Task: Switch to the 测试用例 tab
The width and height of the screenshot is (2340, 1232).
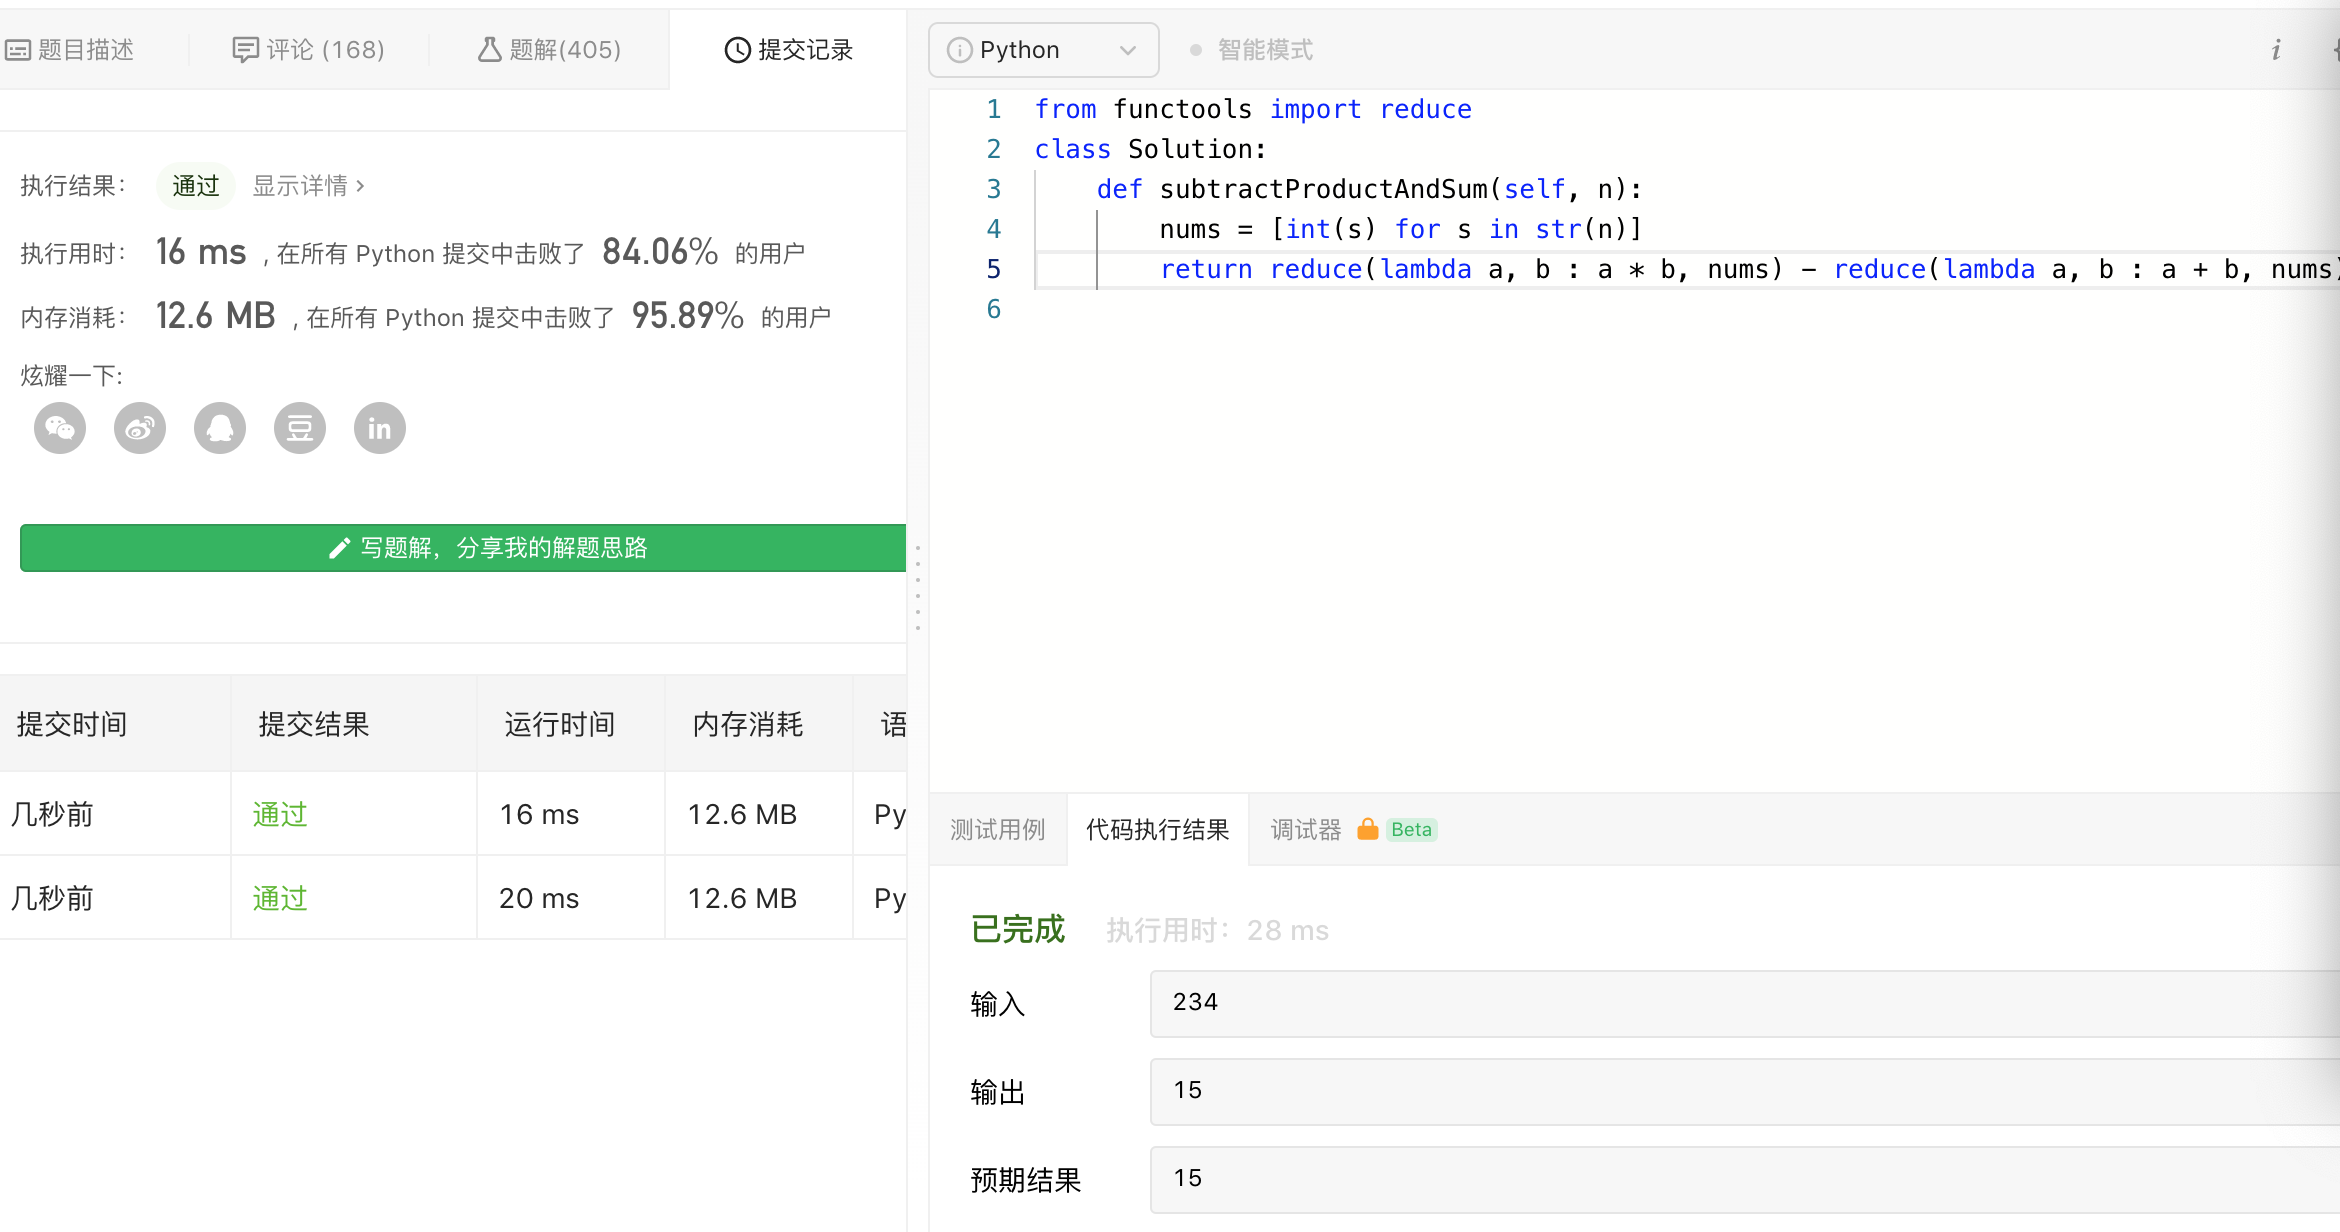Action: (997, 830)
